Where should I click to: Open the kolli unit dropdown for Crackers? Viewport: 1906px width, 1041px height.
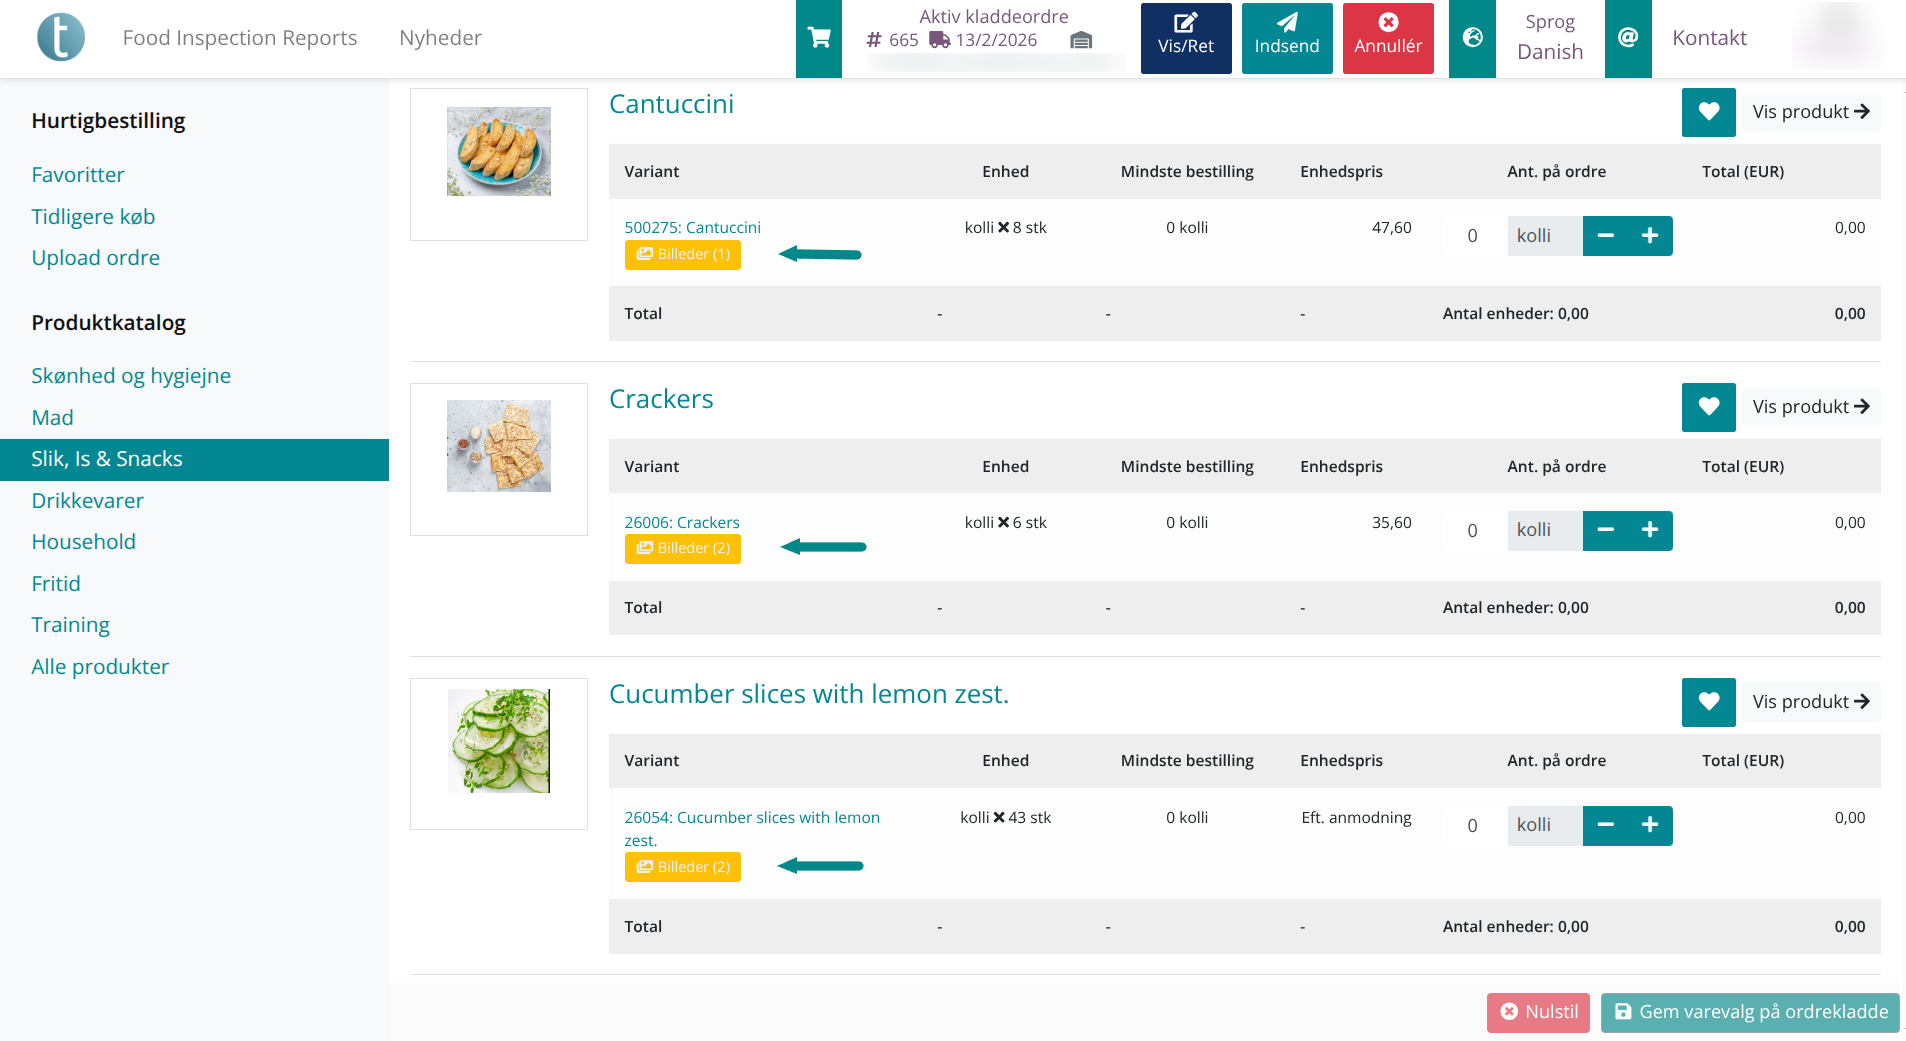[1543, 530]
